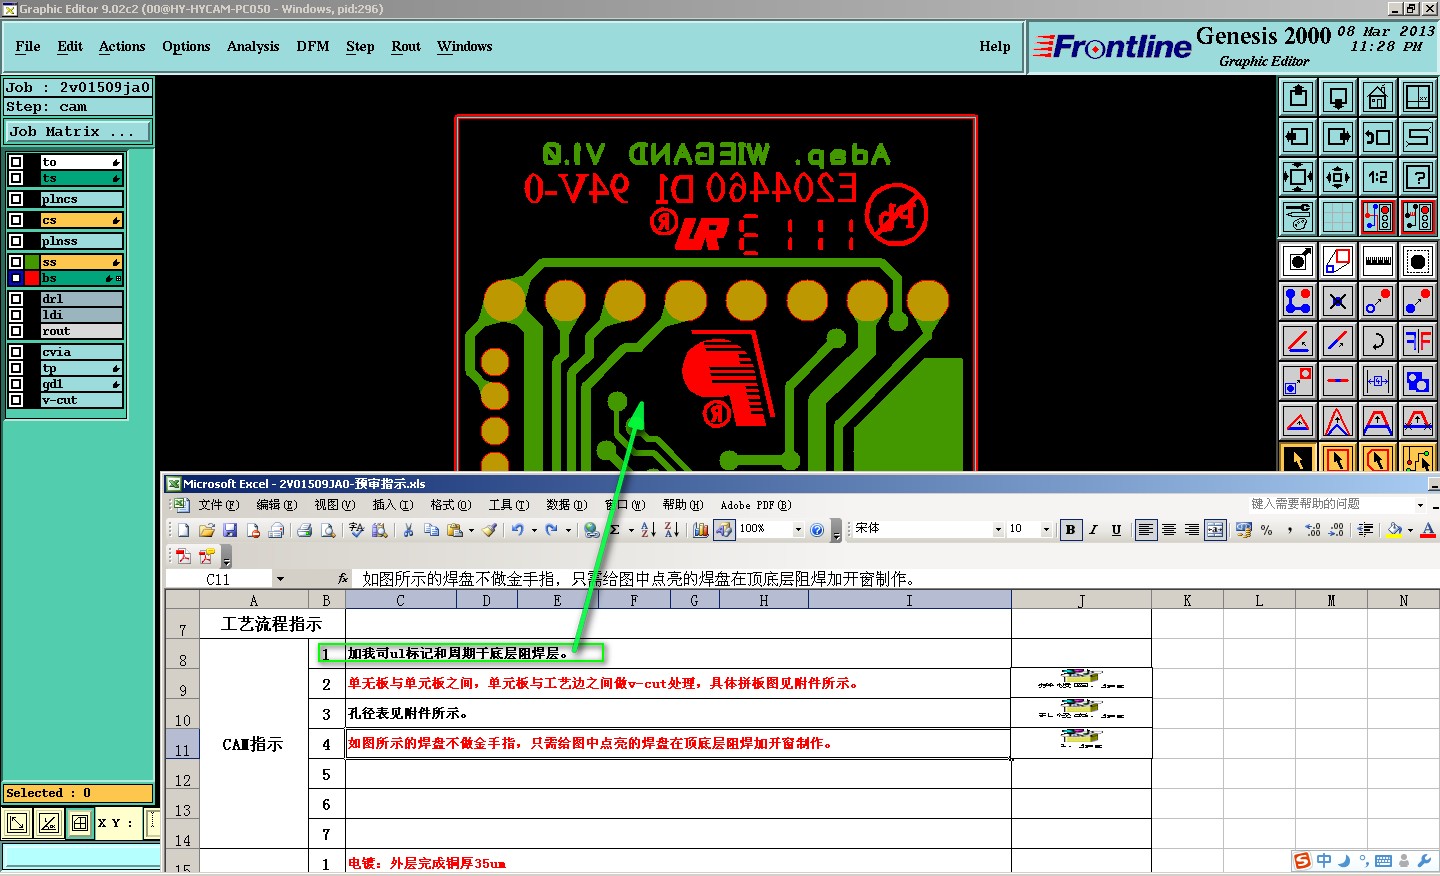
Task: Expand the Excel help question box dropdown
Action: point(1420,505)
